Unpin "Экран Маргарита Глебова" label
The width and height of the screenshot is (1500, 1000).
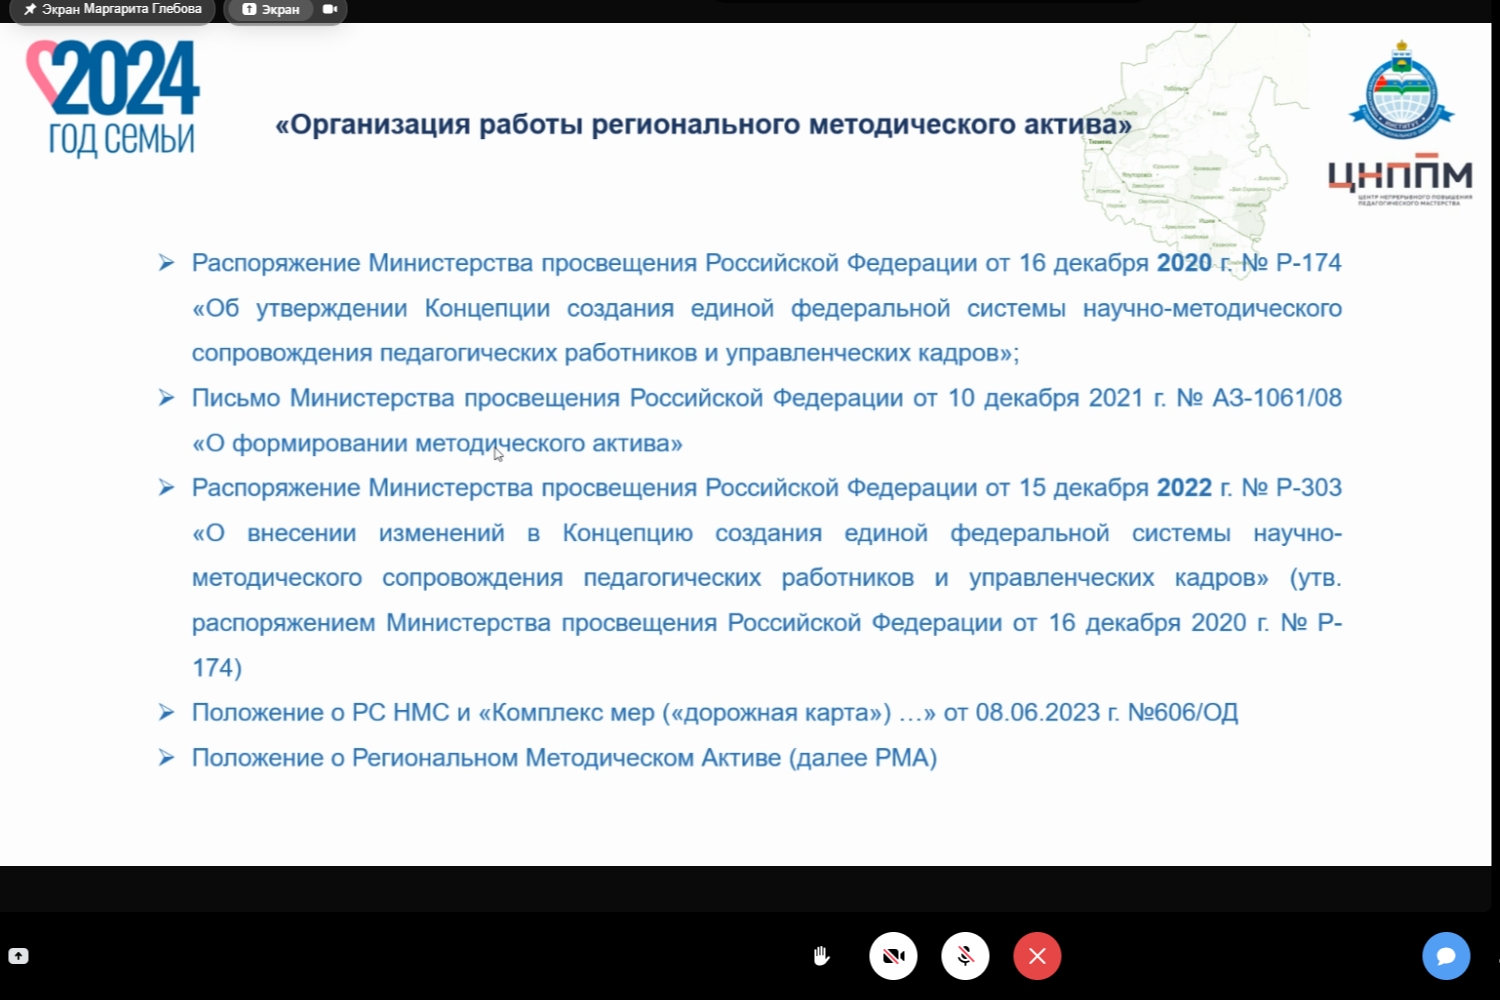(x=31, y=9)
